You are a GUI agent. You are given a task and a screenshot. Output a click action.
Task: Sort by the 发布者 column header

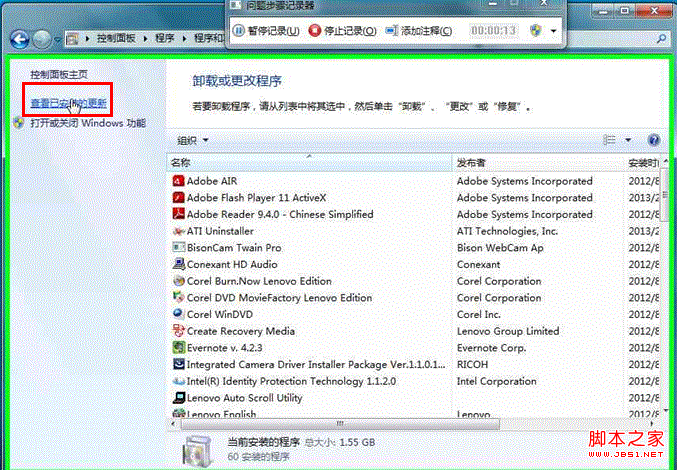click(x=538, y=163)
